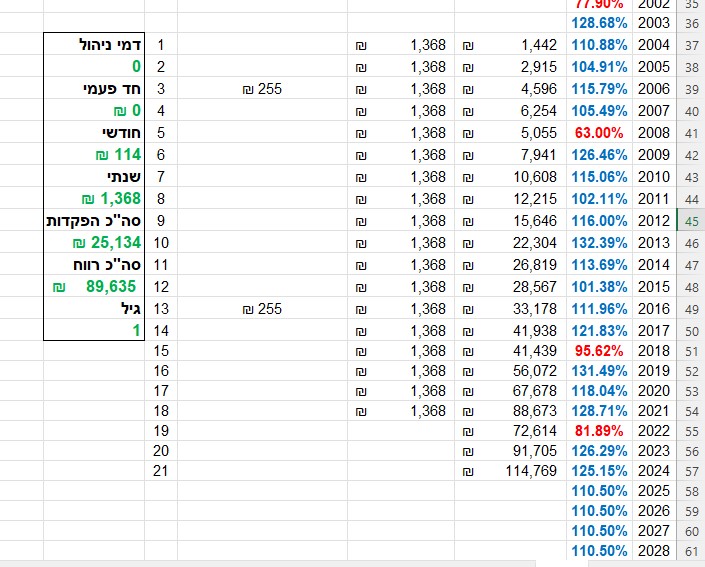This screenshot has width=705, height=567.
Task: Select the 132.39% growth cell
Action: 600,243
